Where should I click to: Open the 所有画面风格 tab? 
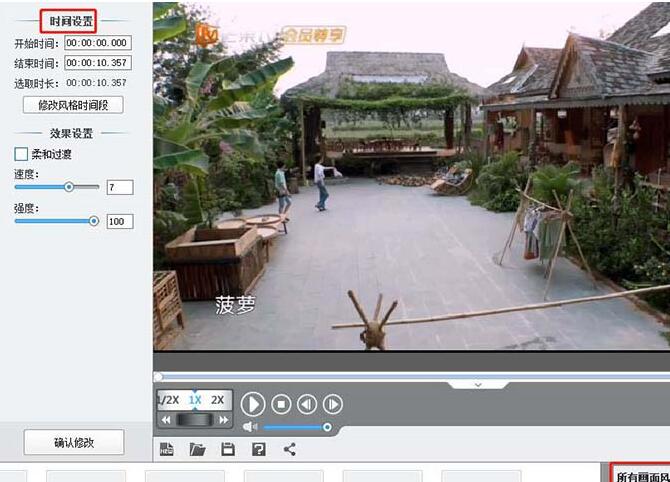(x=643, y=475)
